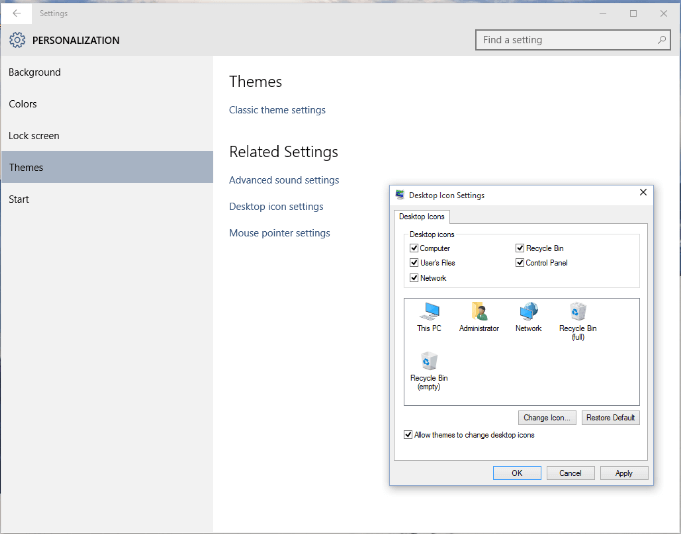This screenshot has width=681, height=534.
Task: Minimize the Settings window
Action: point(603,13)
